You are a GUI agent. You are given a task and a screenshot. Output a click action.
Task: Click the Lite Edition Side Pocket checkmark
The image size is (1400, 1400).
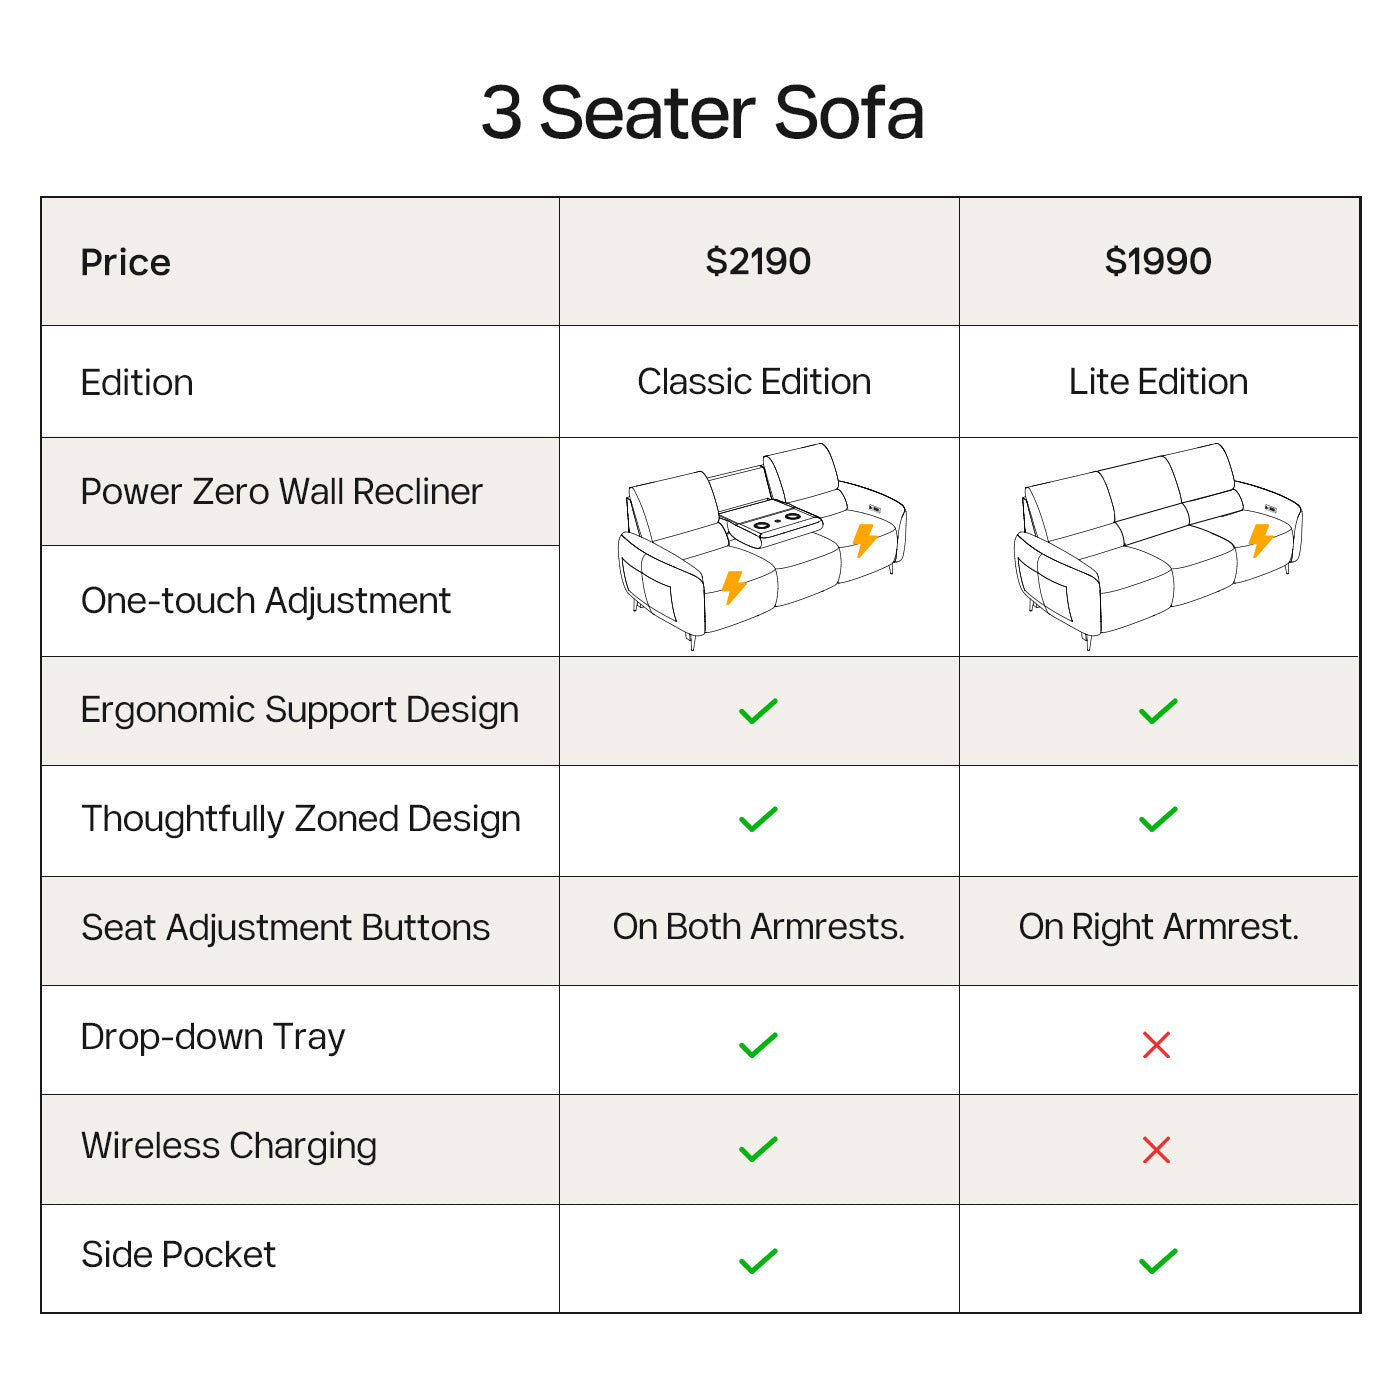1158,1261
